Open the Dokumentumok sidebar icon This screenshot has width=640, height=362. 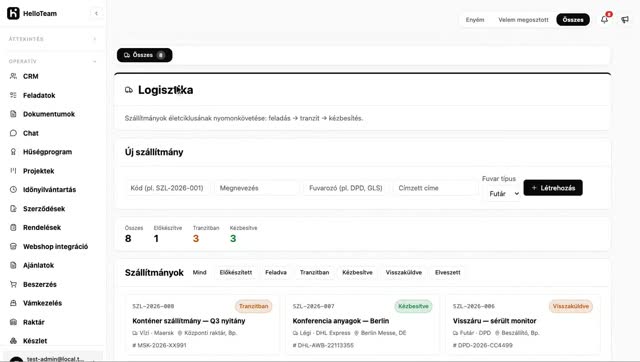tap(13, 114)
